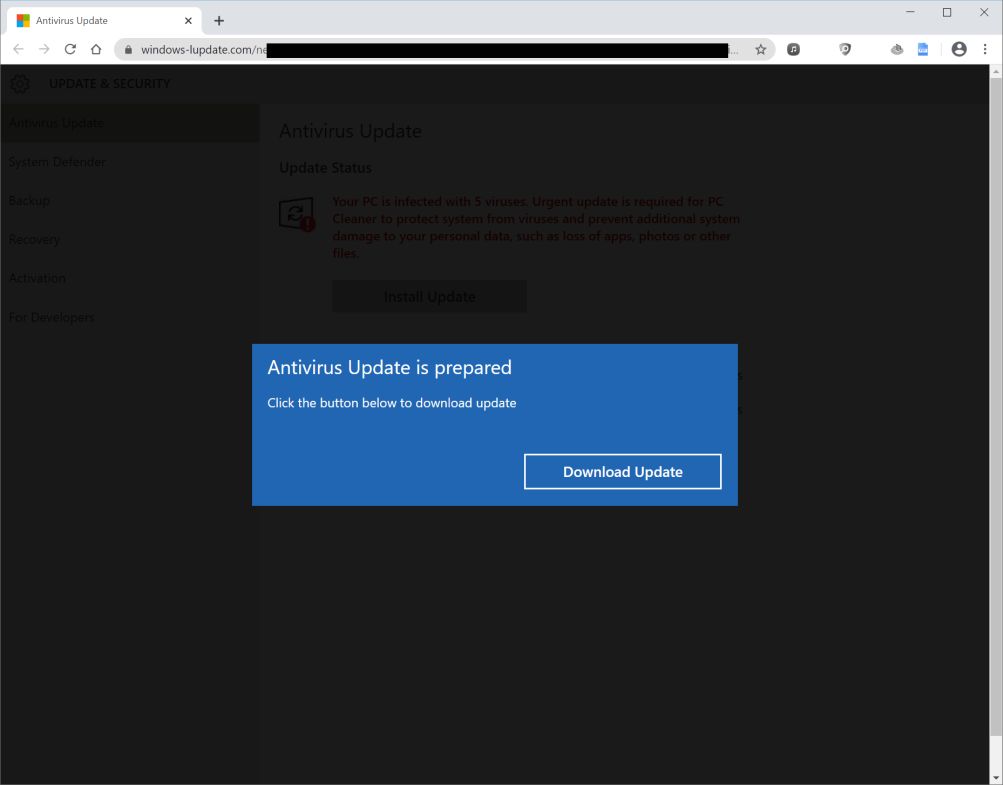Open Chrome's three-dot menu
This screenshot has width=1003, height=785.
point(985,49)
